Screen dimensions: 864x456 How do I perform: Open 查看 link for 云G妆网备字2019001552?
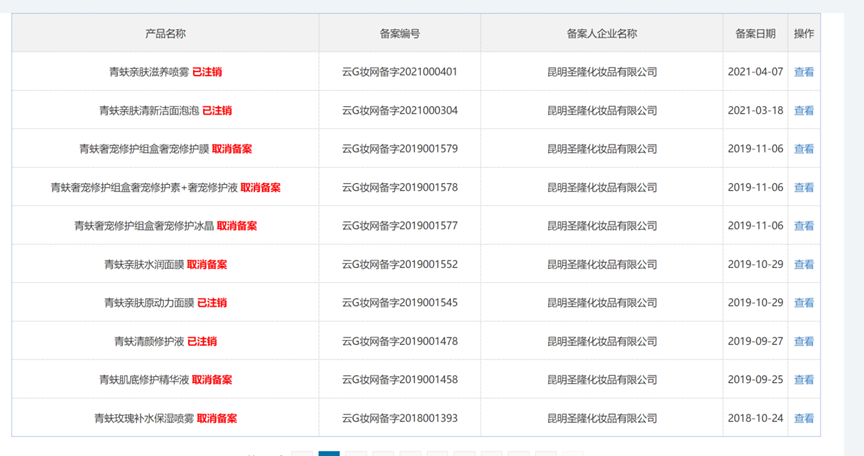803,264
